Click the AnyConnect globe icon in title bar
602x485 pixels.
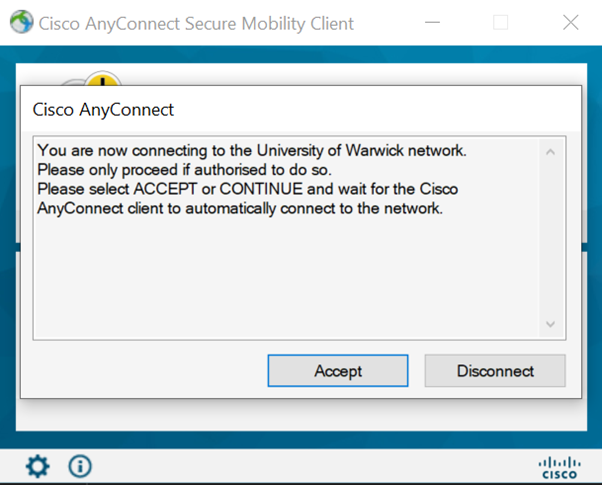pos(20,22)
